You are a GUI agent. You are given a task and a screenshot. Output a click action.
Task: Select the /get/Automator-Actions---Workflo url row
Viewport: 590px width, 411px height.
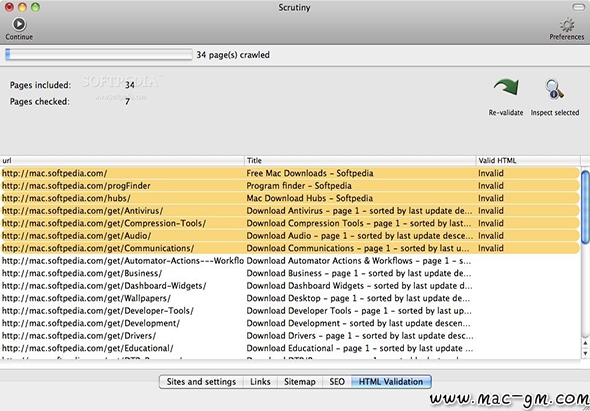point(290,260)
